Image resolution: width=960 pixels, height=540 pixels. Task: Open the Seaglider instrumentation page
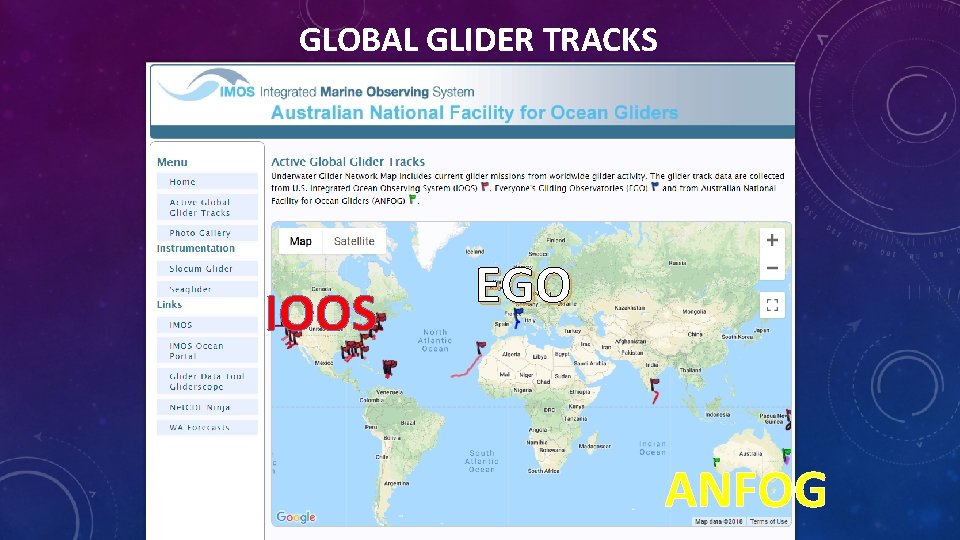pyautogui.click(x=207, y=289)
